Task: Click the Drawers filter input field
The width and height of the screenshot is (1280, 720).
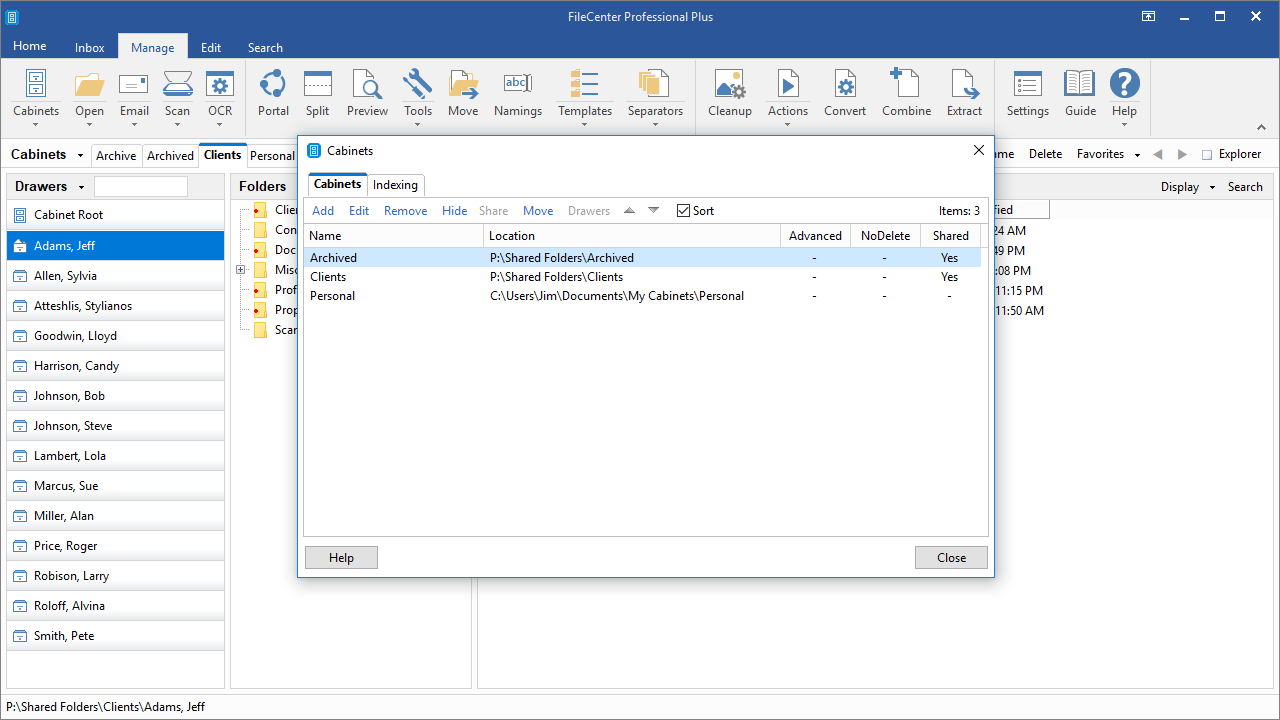Action: (x=141, y=186)
